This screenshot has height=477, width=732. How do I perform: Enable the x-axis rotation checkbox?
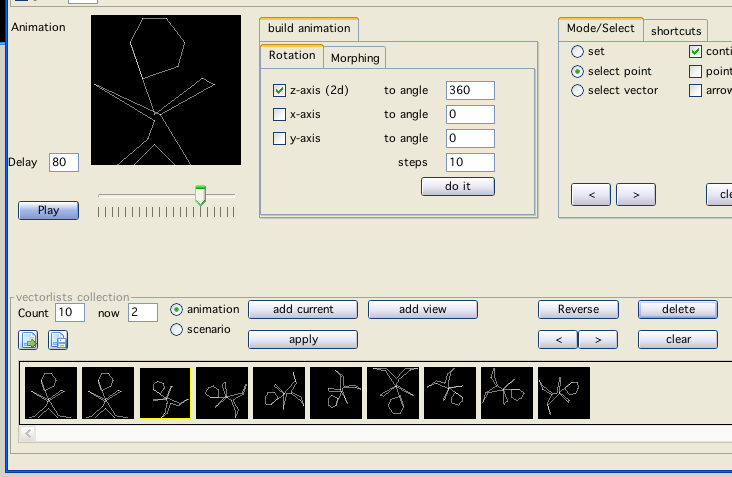point(280,114)
